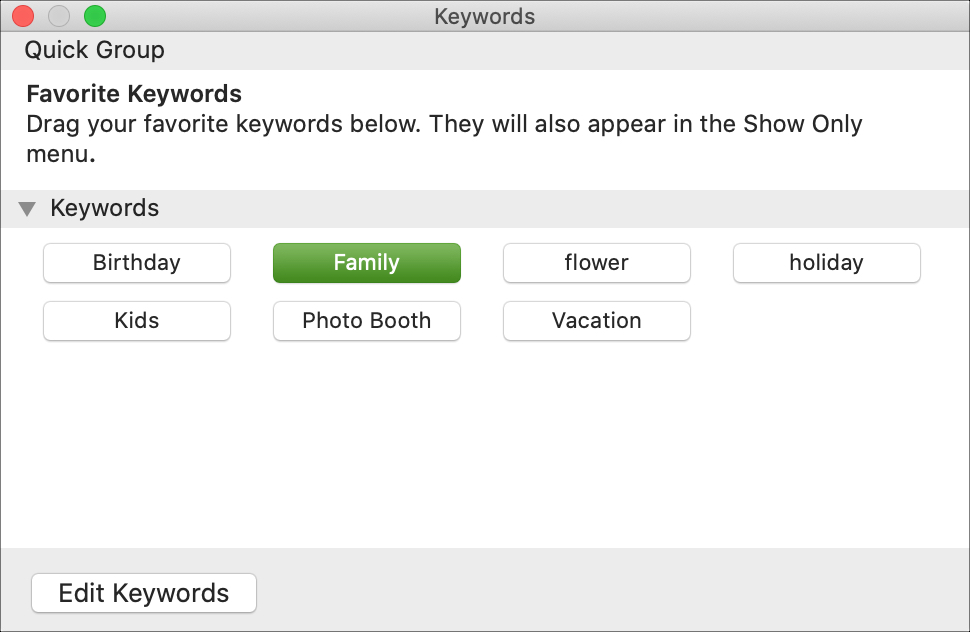Screen dimensions: 970x632
Task: Click the blank area below keyword buttons
Action: (485, 445)
